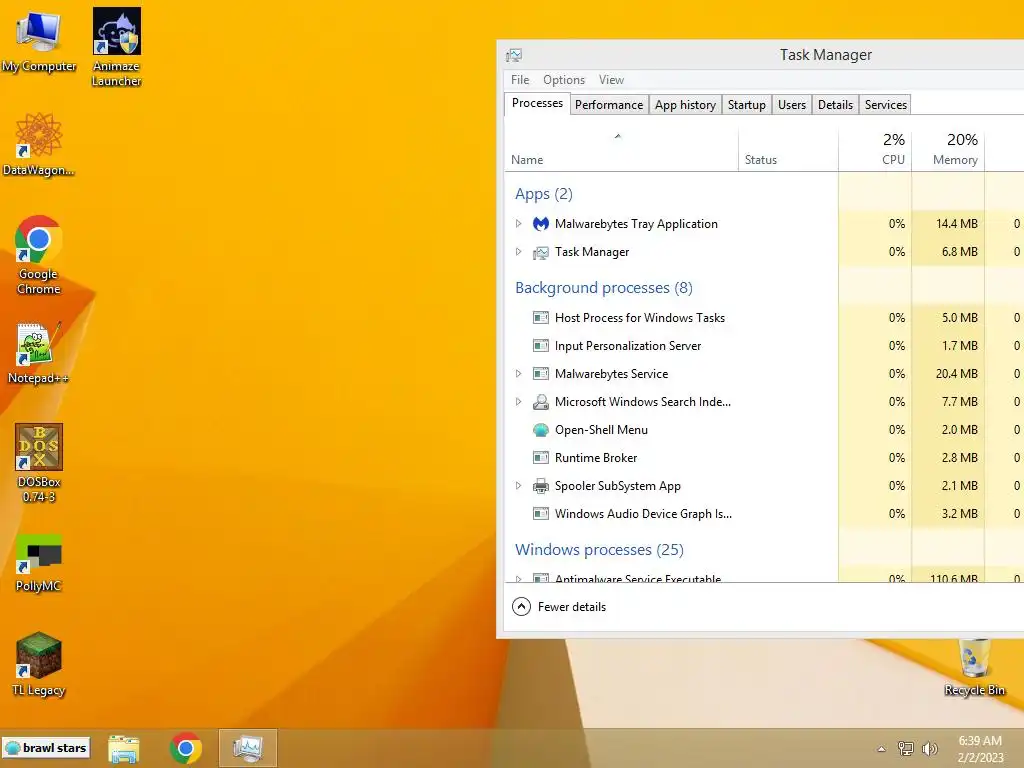
Task: Open File Explorer from the taskbar
Action: click(x=123, y=748)
